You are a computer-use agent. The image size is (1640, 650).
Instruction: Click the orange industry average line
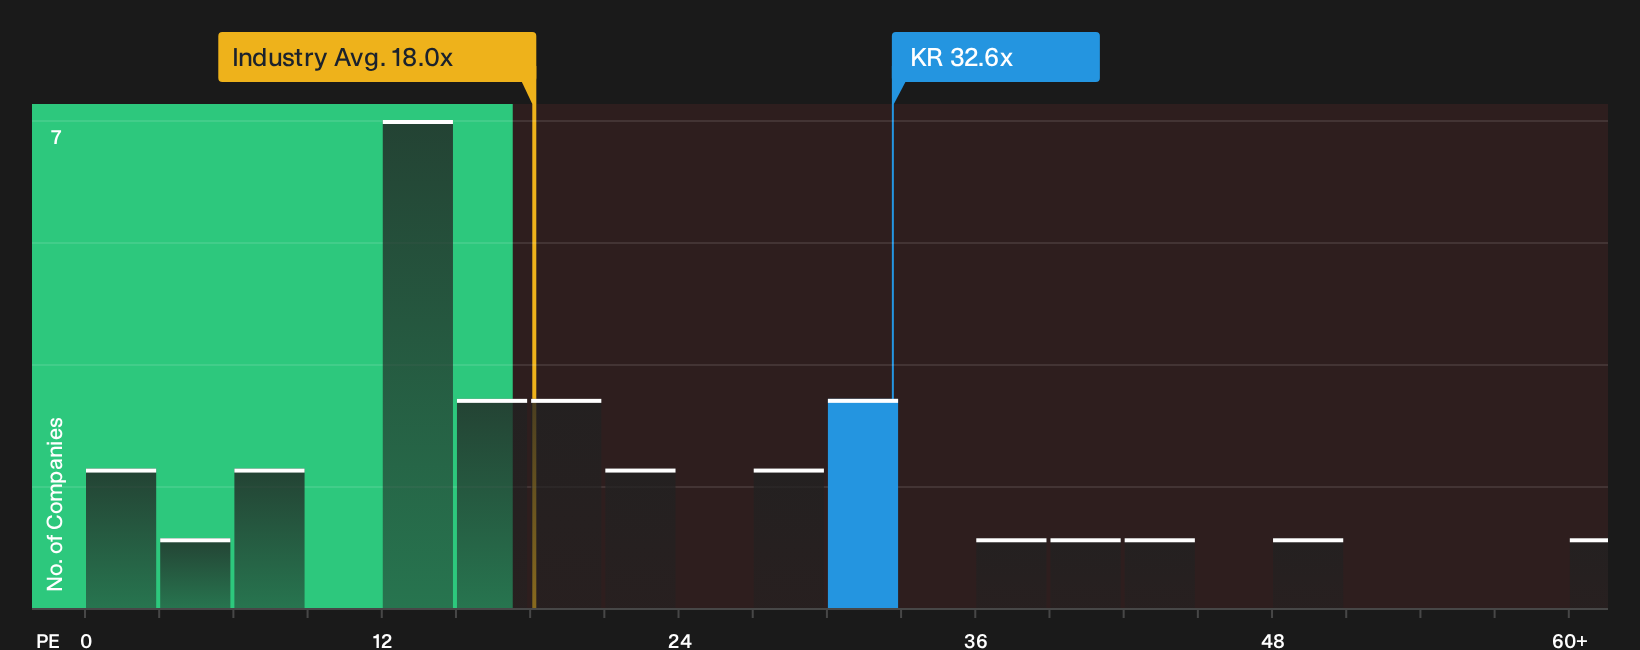533,344
